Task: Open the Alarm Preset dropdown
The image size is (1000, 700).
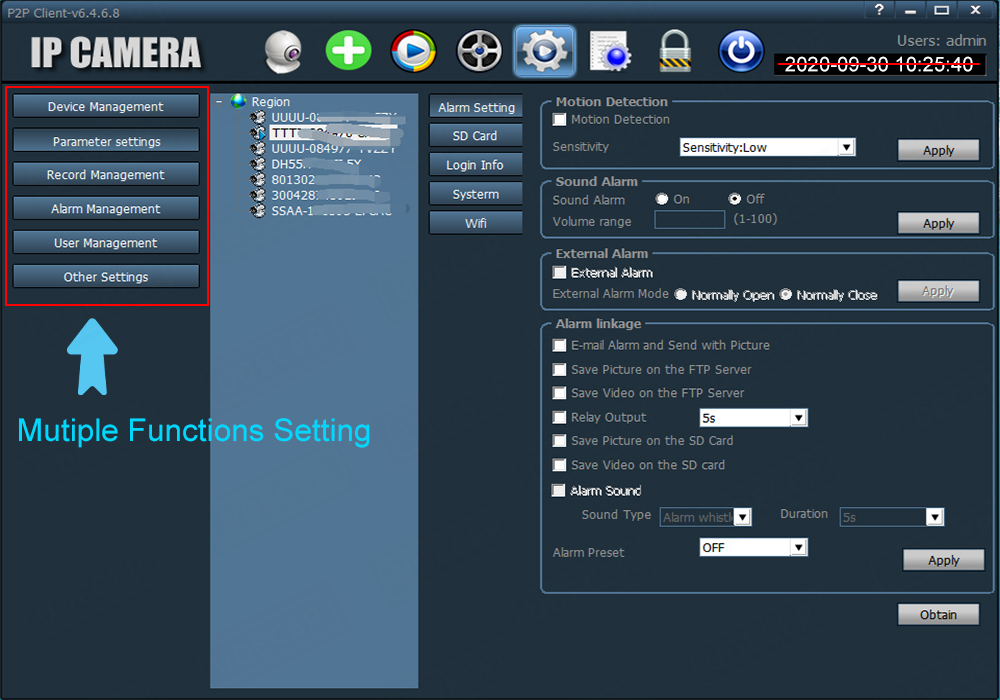Action: [798, 548]
